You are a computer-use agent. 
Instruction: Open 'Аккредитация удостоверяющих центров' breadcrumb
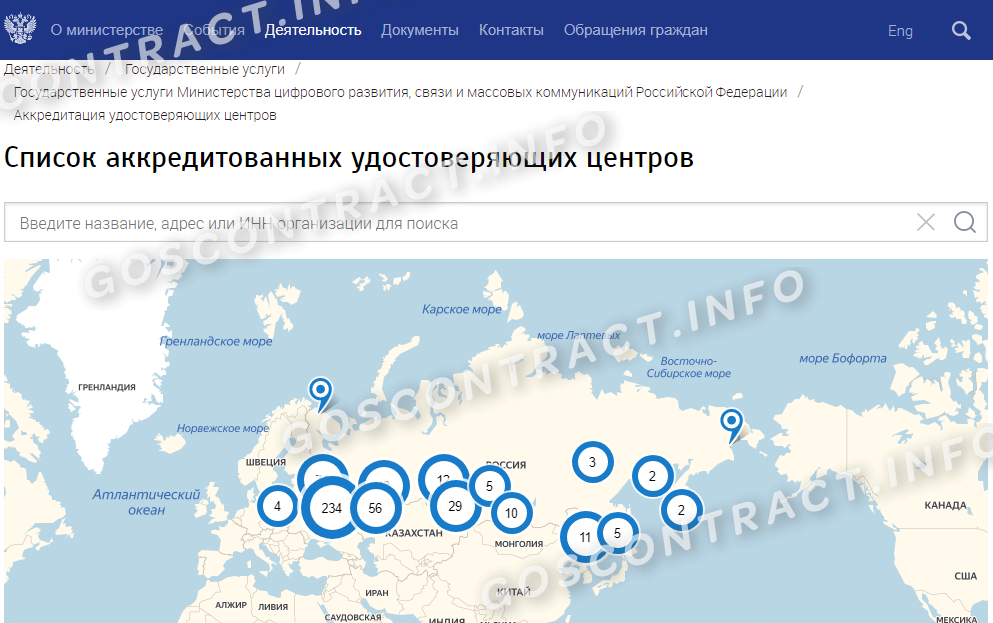tap(145, 115)
